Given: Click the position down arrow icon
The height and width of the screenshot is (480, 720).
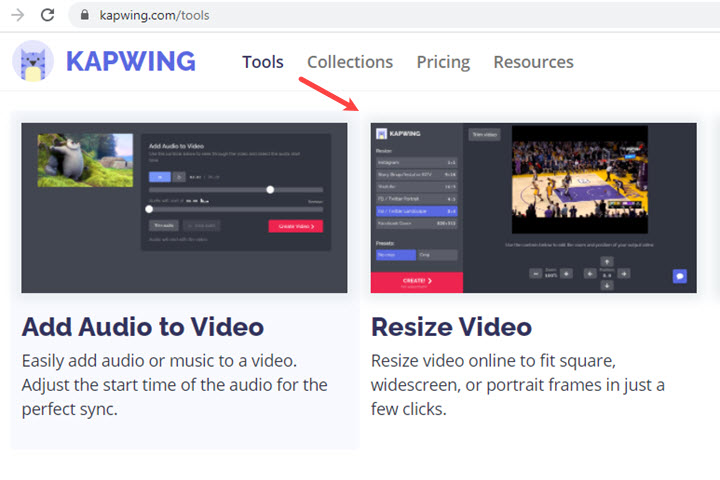Looking at the screenshot, I should point(607,286).
